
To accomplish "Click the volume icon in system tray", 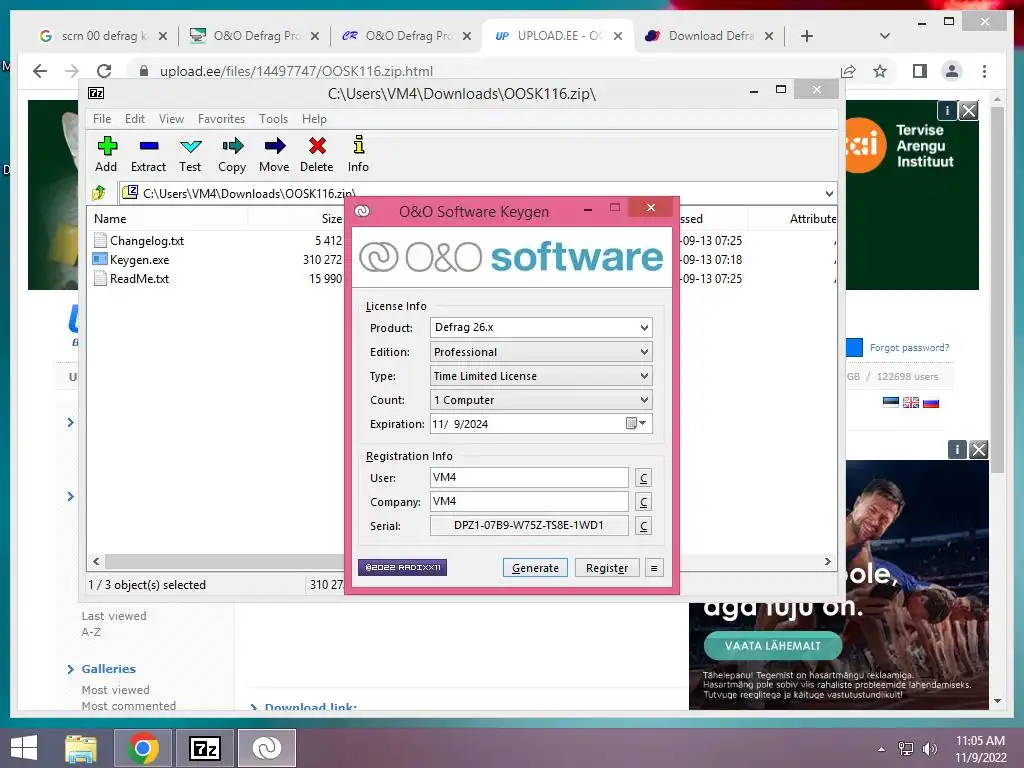I will tap(929, 748).
